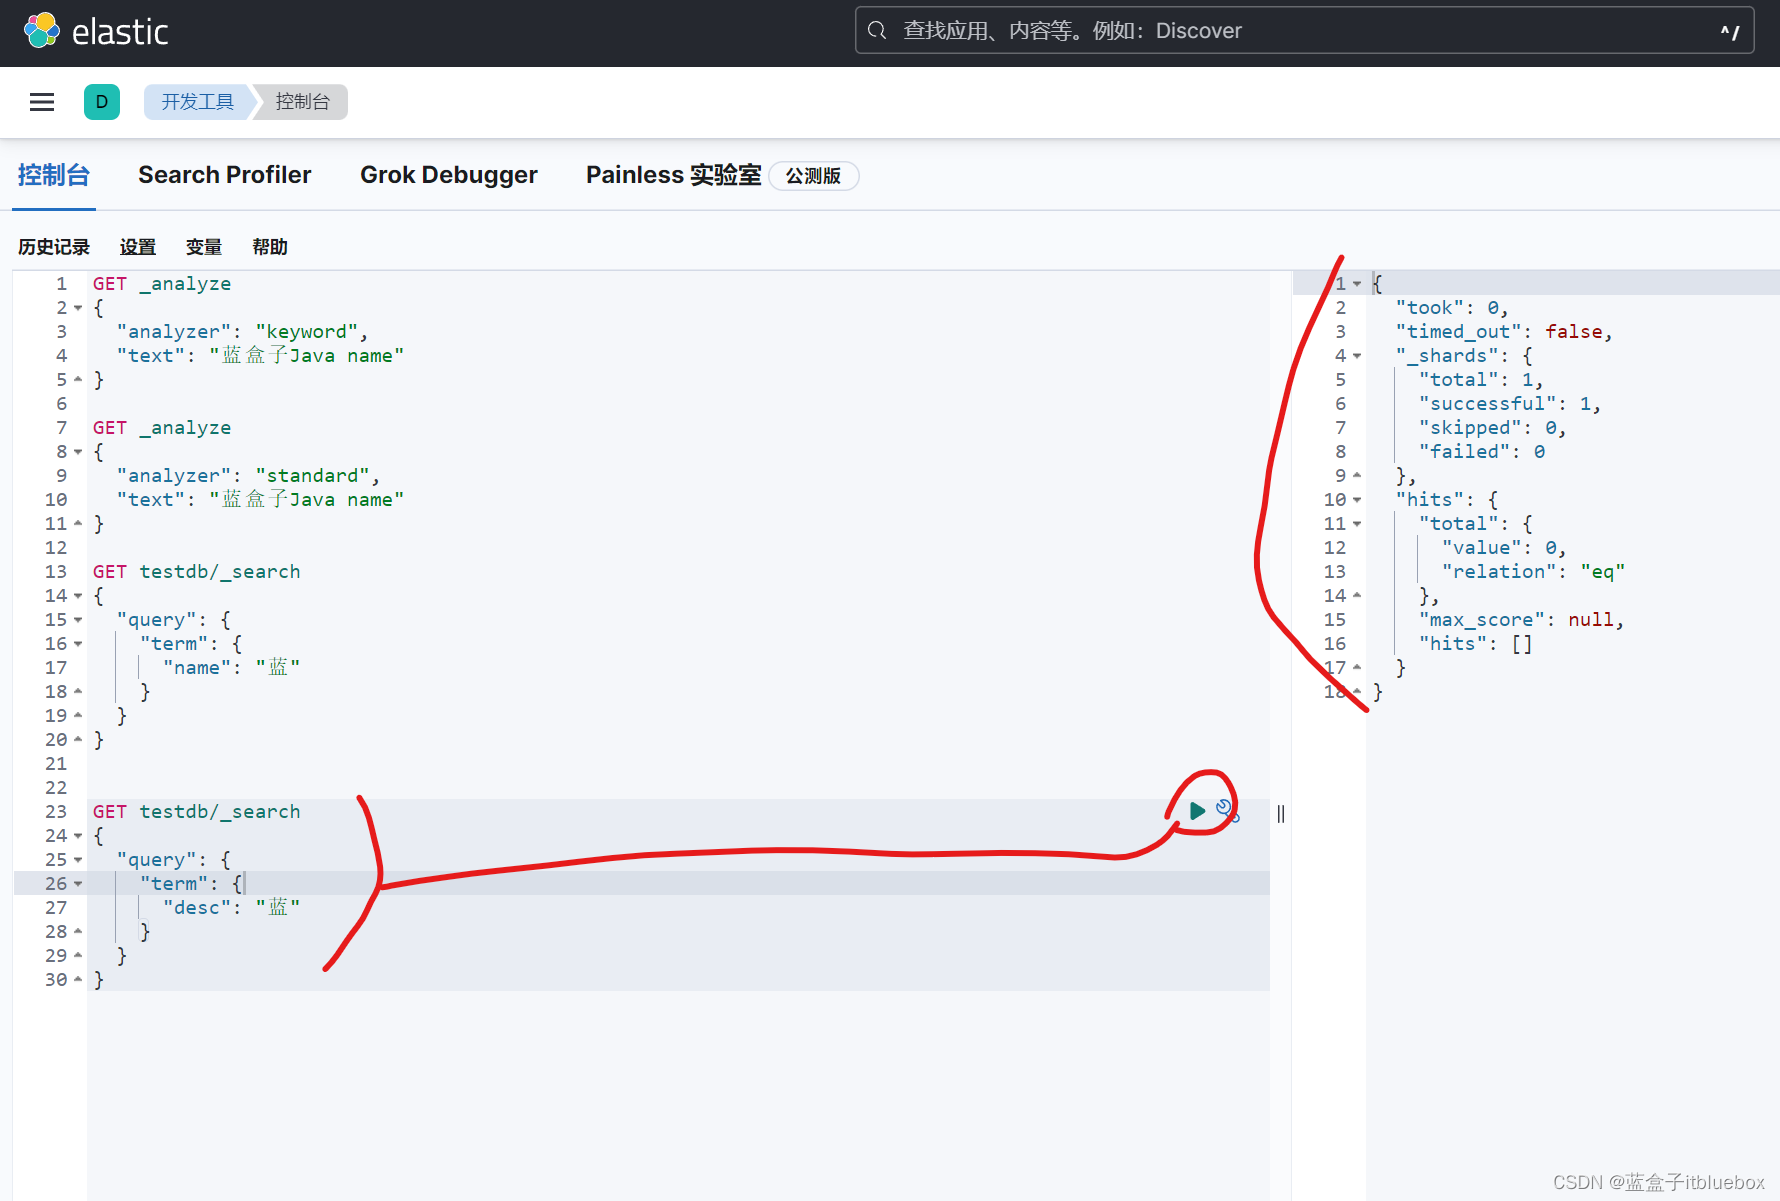This screenshot has width=1780, height=1201.
Task: Switch to the Search Profiler tab
Action: coord(225,175)
